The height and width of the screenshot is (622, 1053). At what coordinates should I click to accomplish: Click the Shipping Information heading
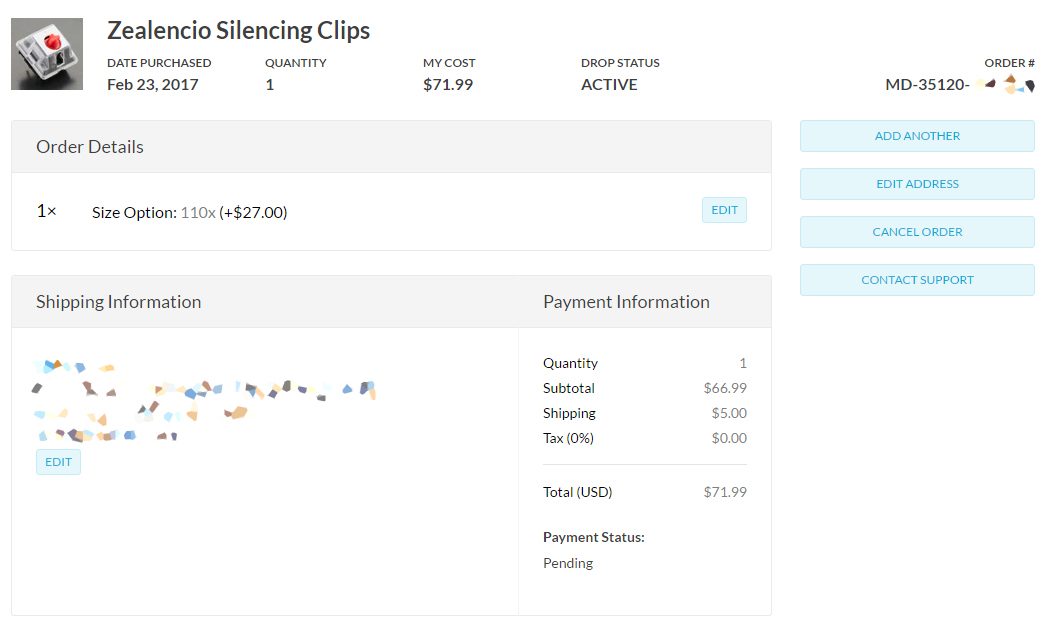(118, 302)
